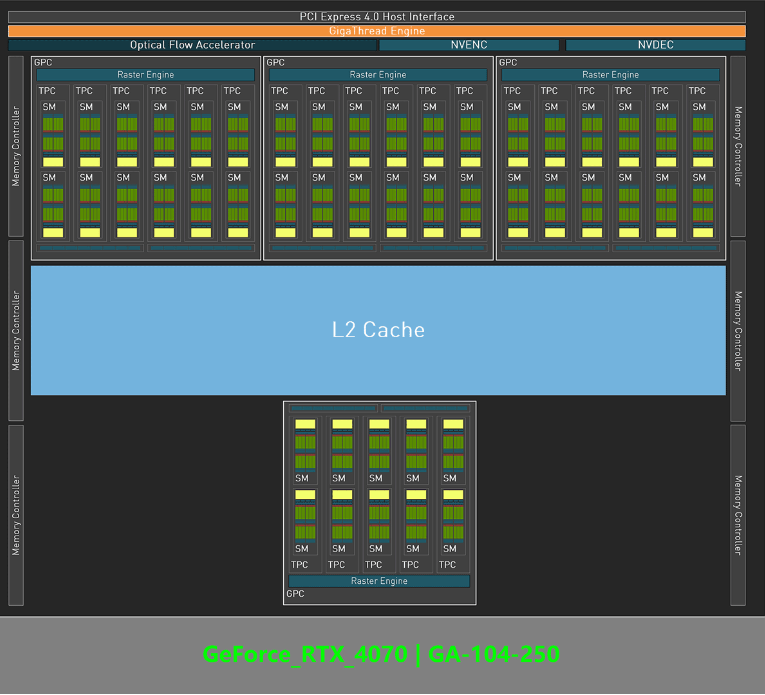
Task: Select the orange GigaThread Engine bar
Action: (x=377, y=31)
